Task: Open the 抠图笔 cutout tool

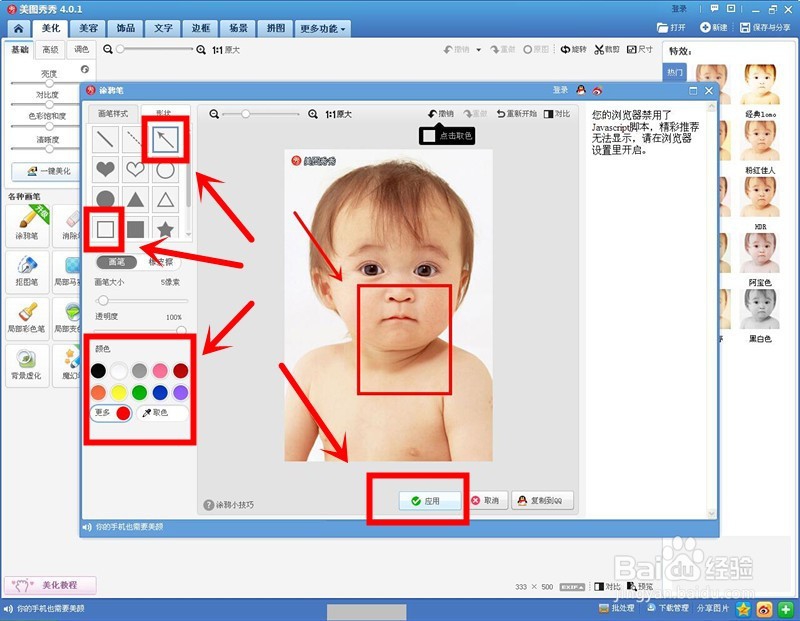Action: pyautogui.click(x=28, y=270)
